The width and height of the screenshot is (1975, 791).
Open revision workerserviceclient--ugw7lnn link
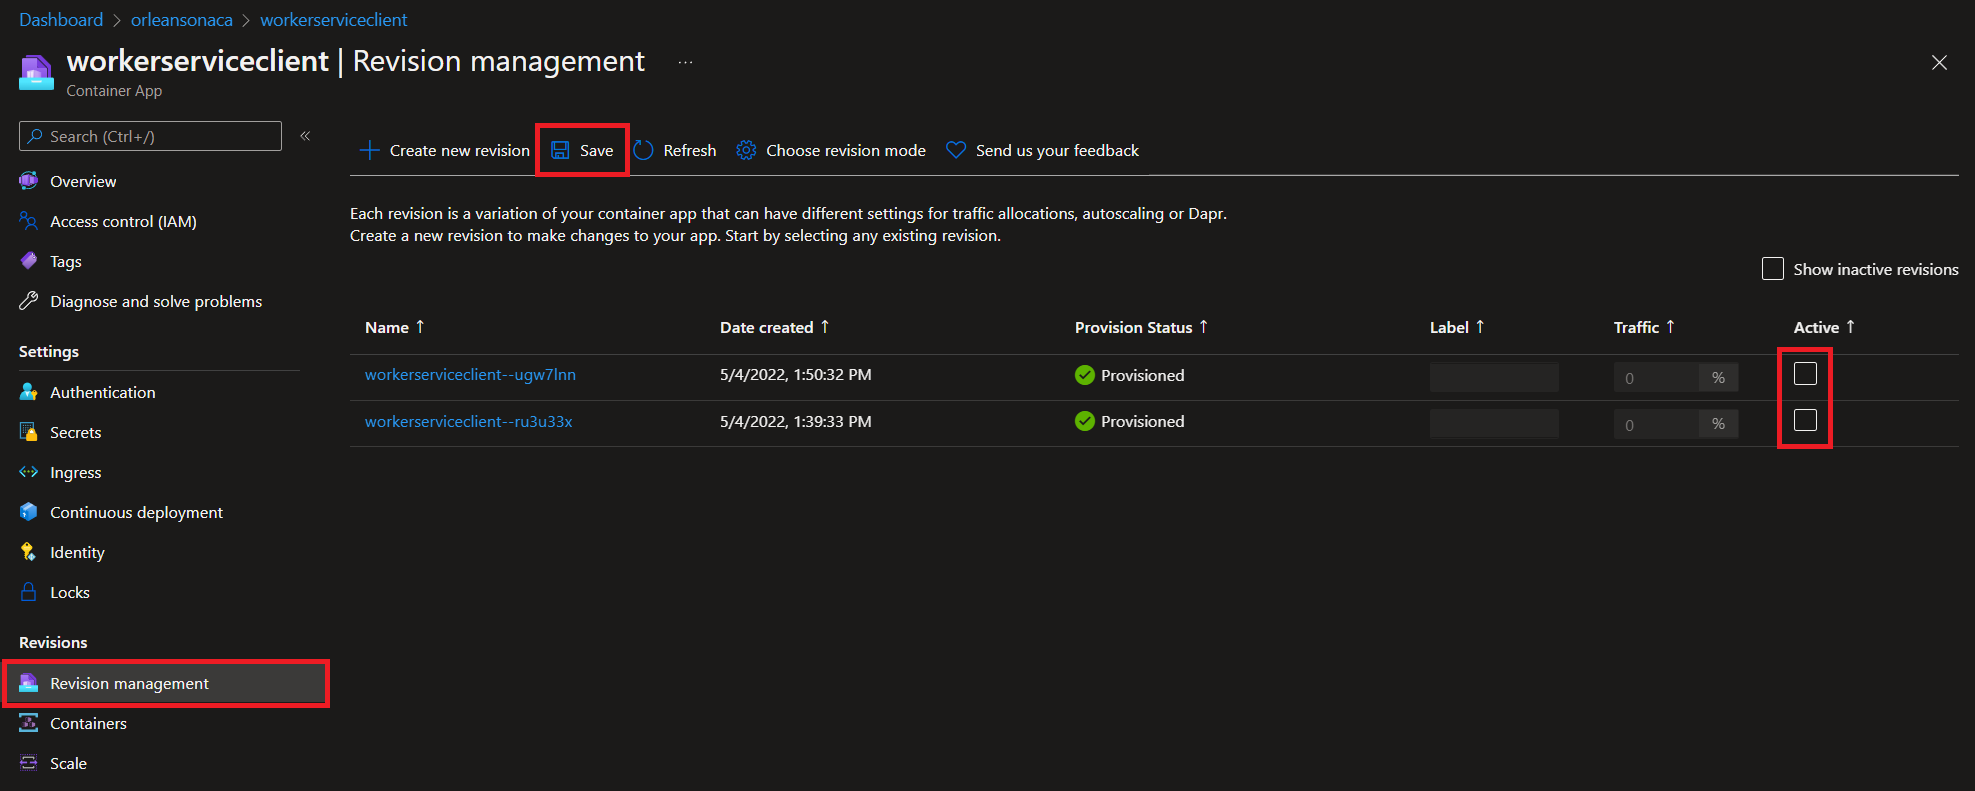pyautogui.click(x=470, y=374)
